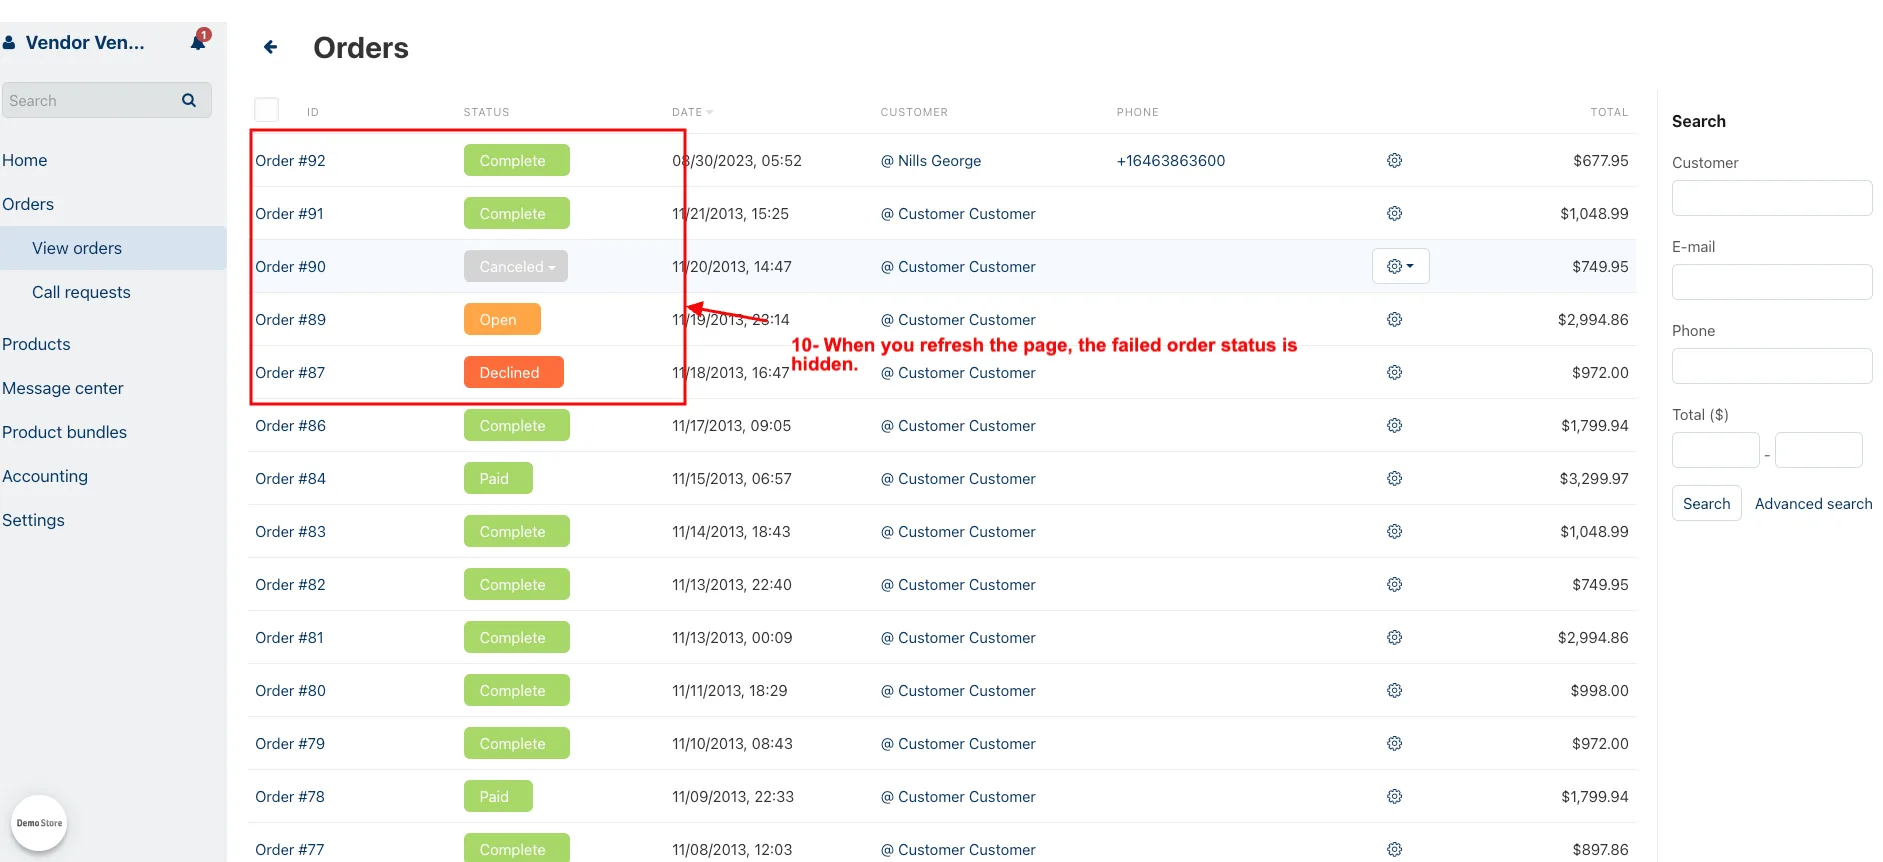Click the back arrow beside Orders
The image size is (1883, 862).
pyautogui.click(x=270, y=47)
